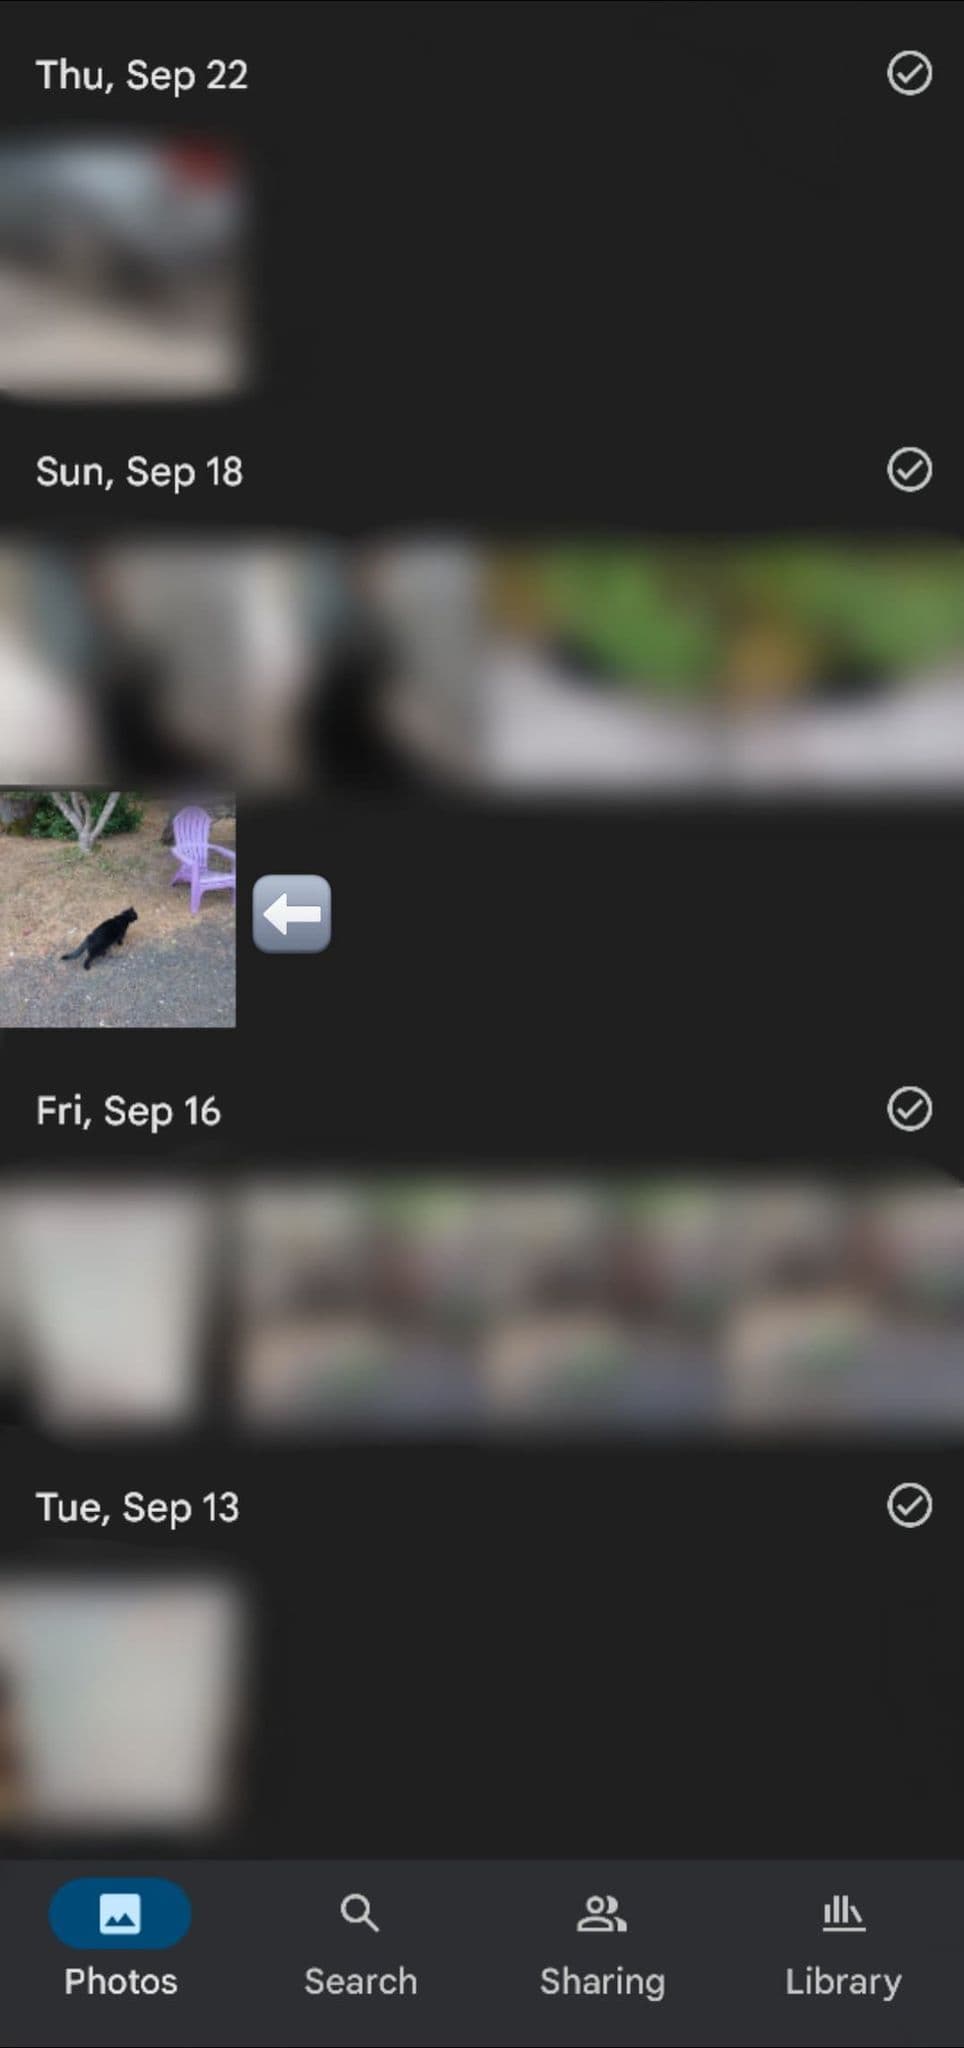Screen dimensions: 964x2048
Task: Select all photos from Fri, Sep 16
Action: point(909,1109)
